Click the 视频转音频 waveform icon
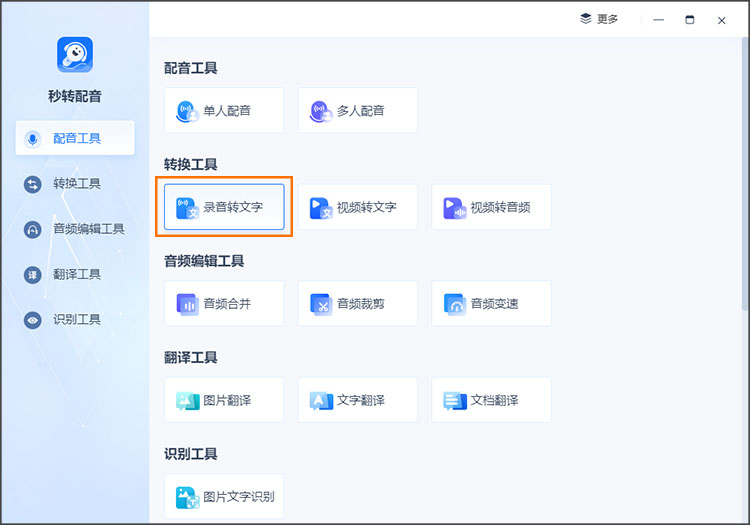The height and width of the screenshot is (525, 750). click(x=454, y=208)
